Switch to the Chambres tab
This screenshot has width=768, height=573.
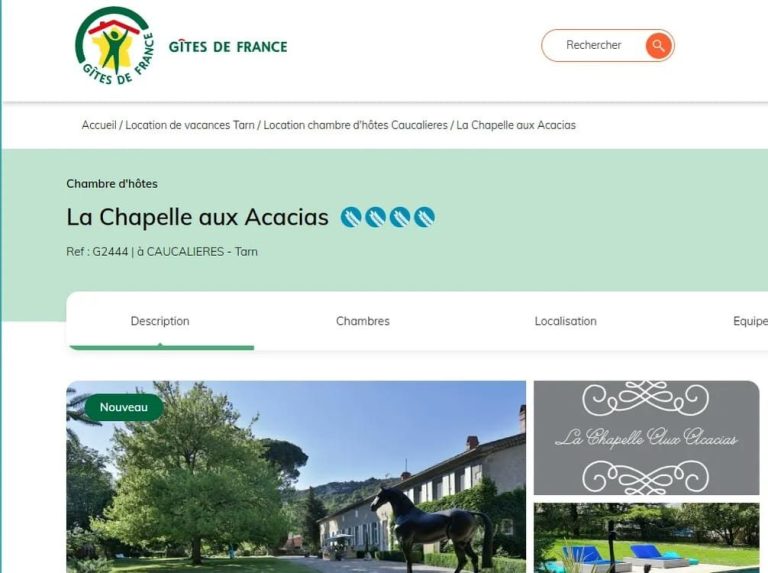click(x=363, y=321)
